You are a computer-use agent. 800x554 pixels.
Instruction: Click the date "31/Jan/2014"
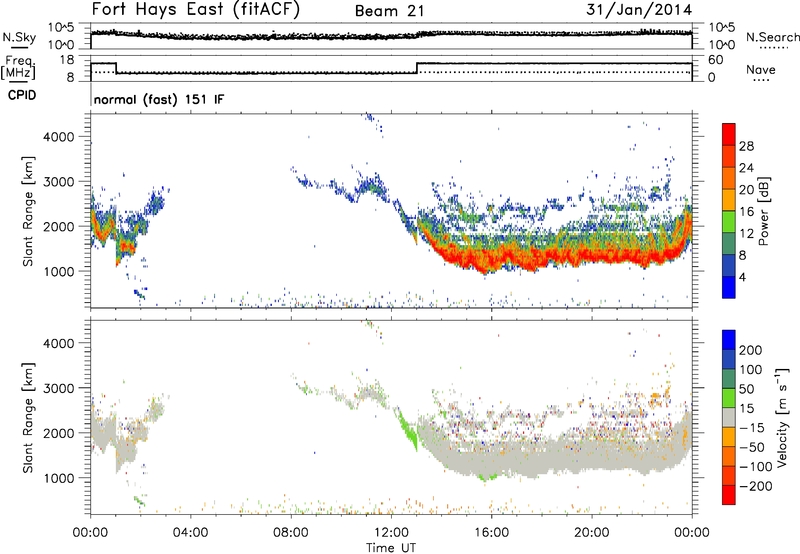[x=639, y=10]
